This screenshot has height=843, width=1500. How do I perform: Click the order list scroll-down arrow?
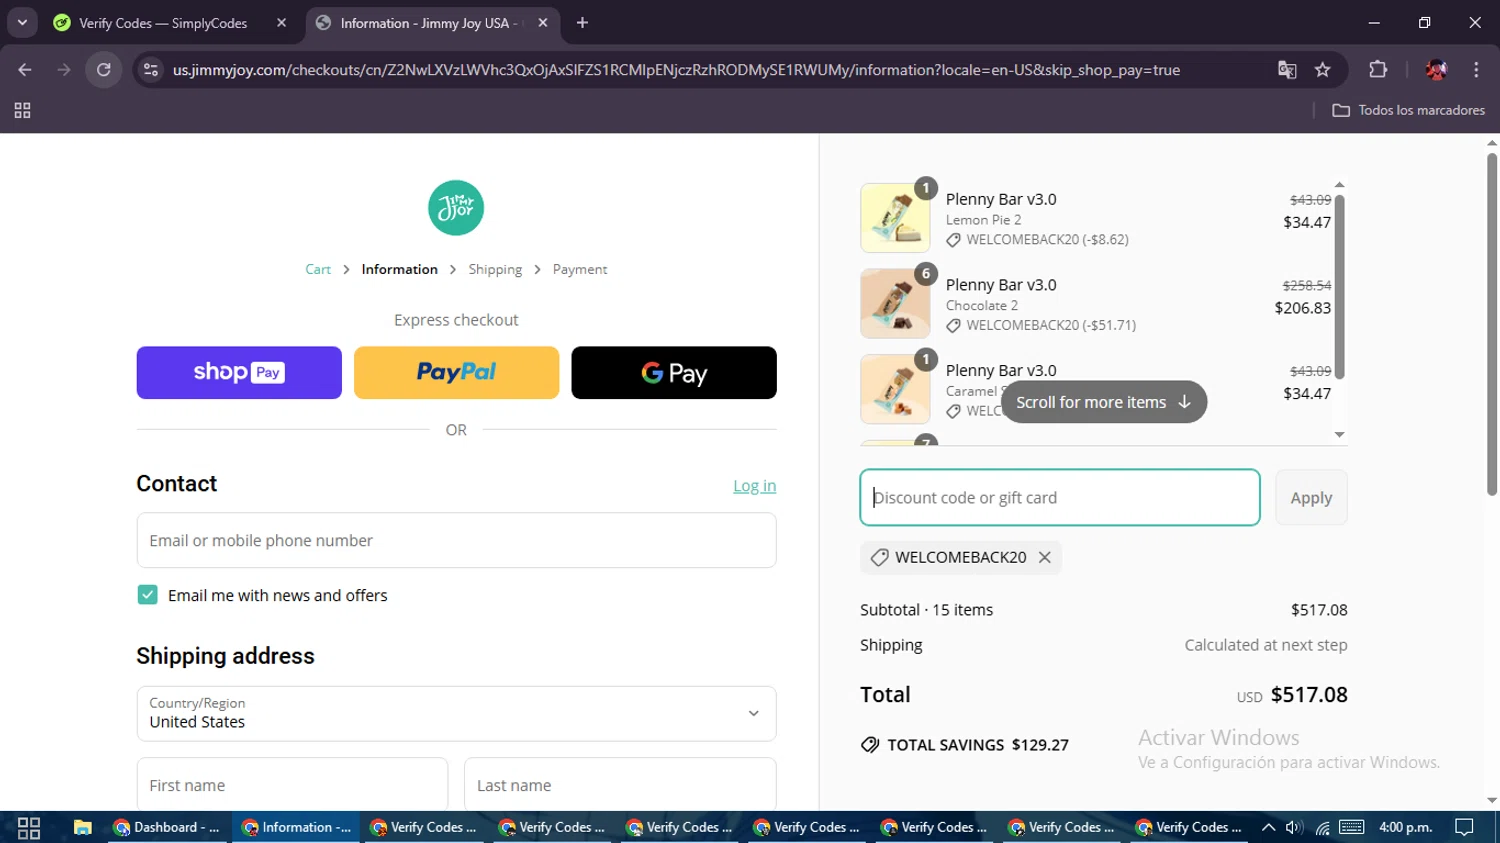[x=1339, y=435]
